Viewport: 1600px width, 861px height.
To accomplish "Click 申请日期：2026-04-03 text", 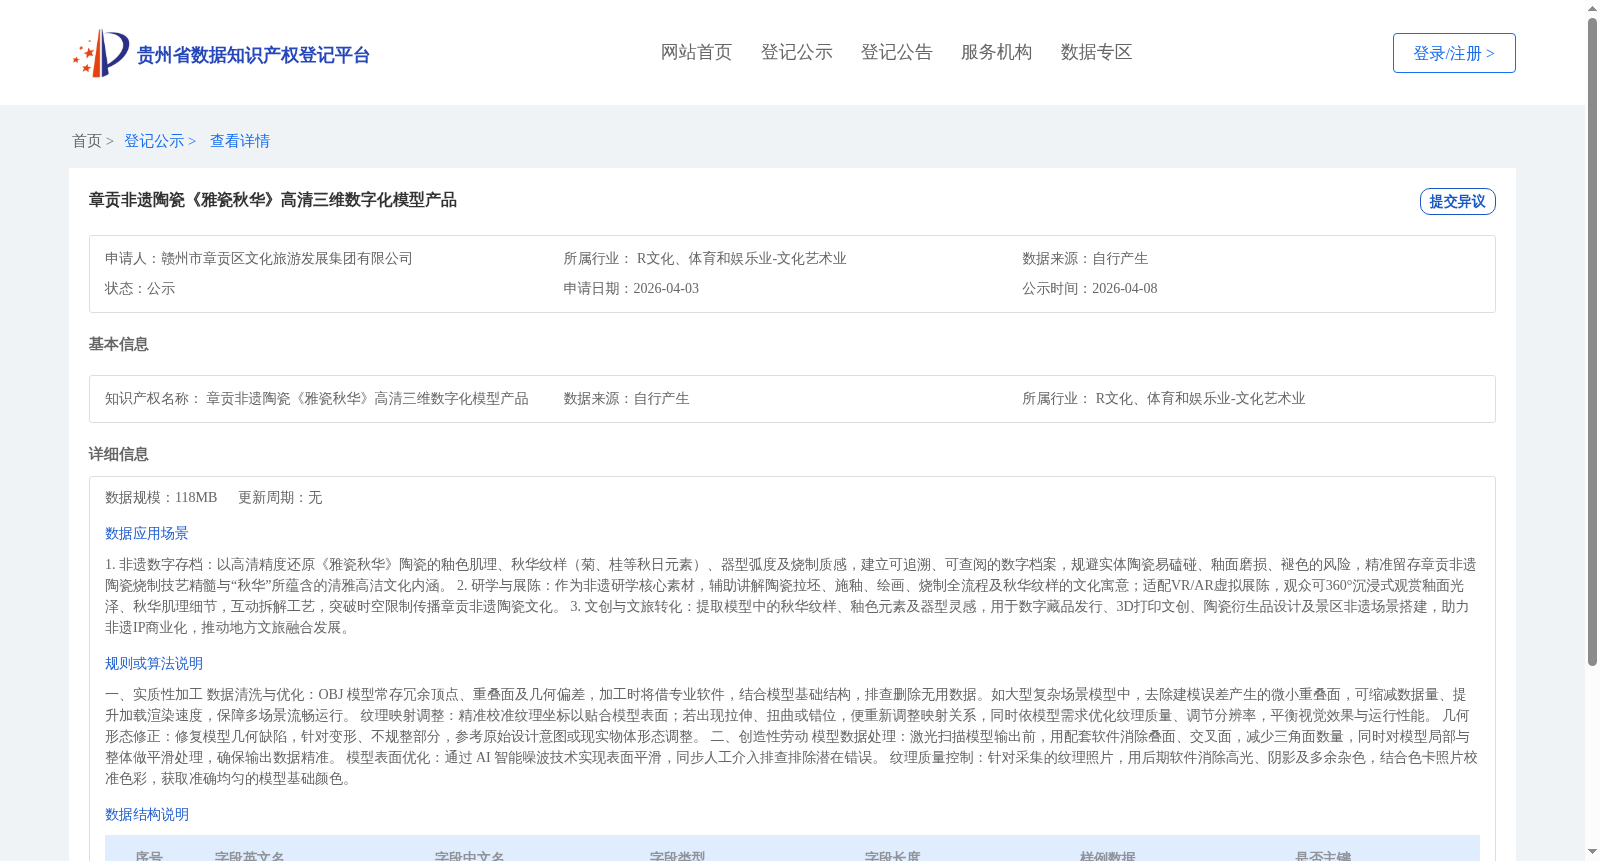I will point(631,288).
